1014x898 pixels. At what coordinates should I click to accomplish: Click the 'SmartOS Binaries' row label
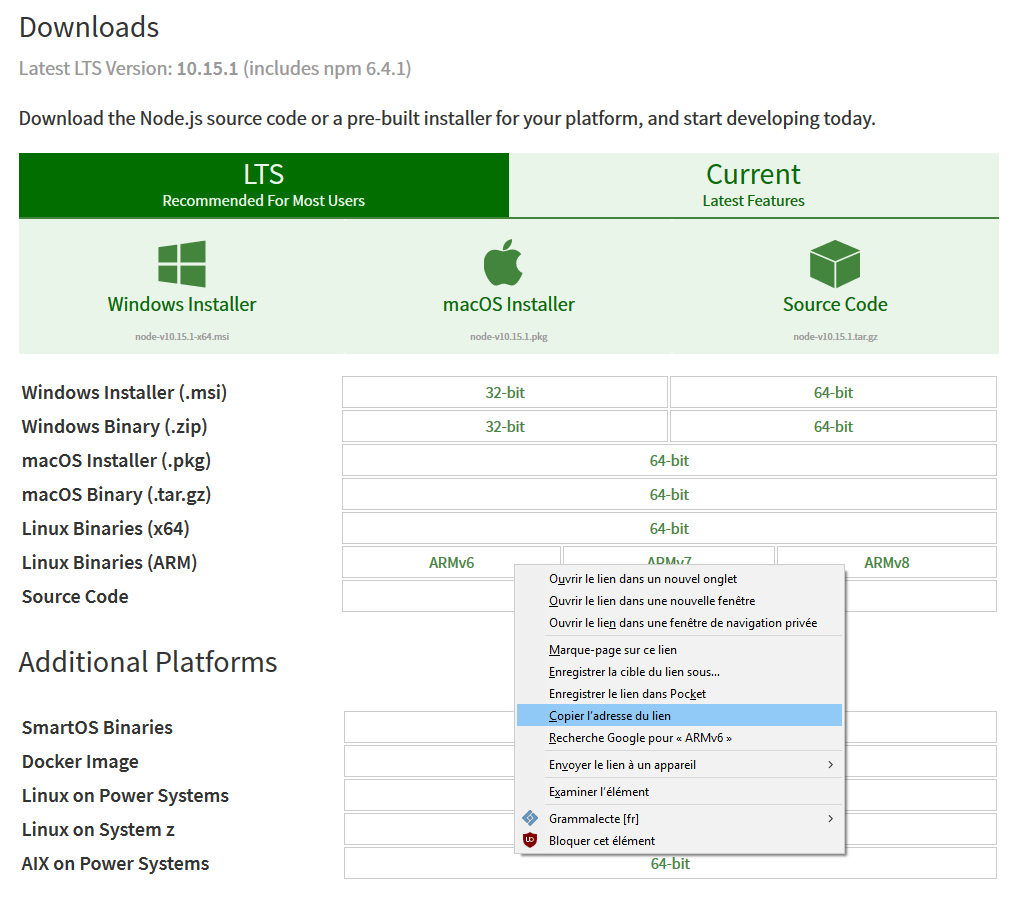pyautogui.click(x=97, y=727)
